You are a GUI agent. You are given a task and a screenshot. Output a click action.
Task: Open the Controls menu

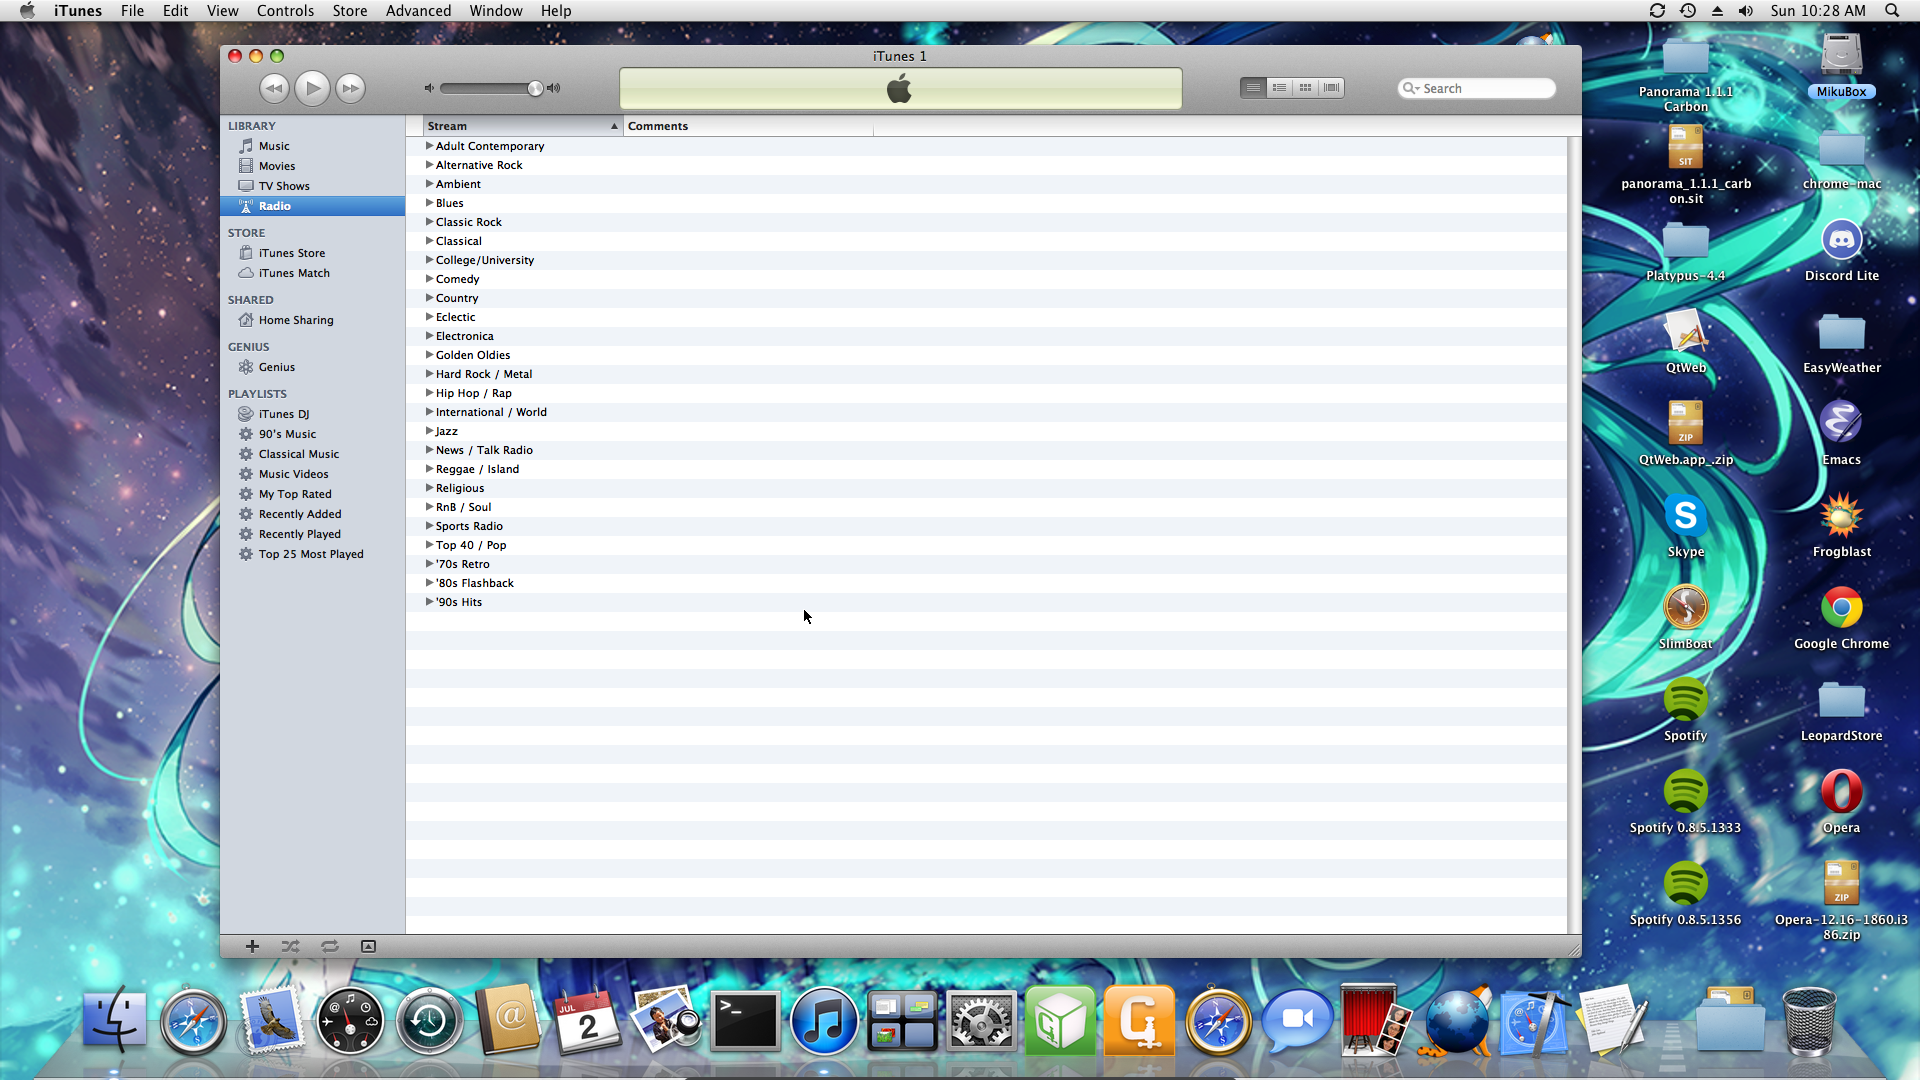click(285, 11)
